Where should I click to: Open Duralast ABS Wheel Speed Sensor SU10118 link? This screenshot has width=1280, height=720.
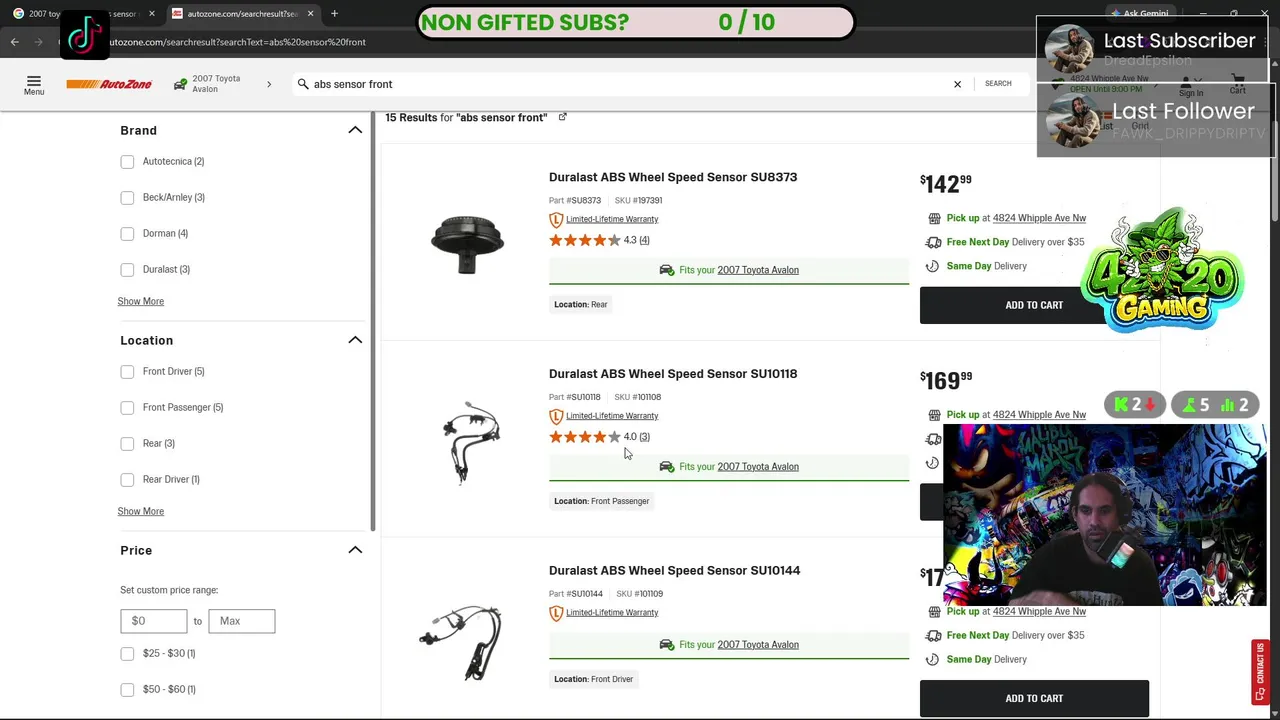pos(673,374)
